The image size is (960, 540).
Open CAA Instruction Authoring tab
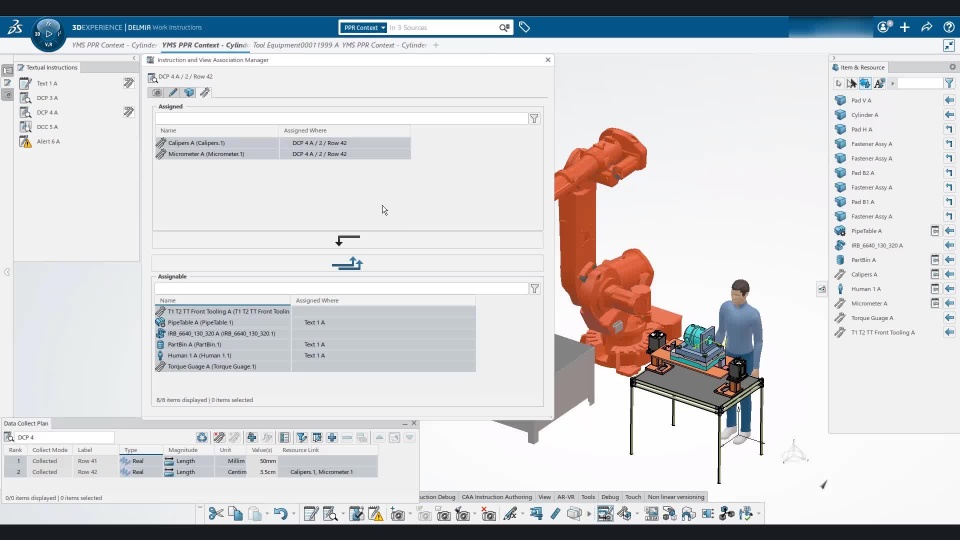497,497
